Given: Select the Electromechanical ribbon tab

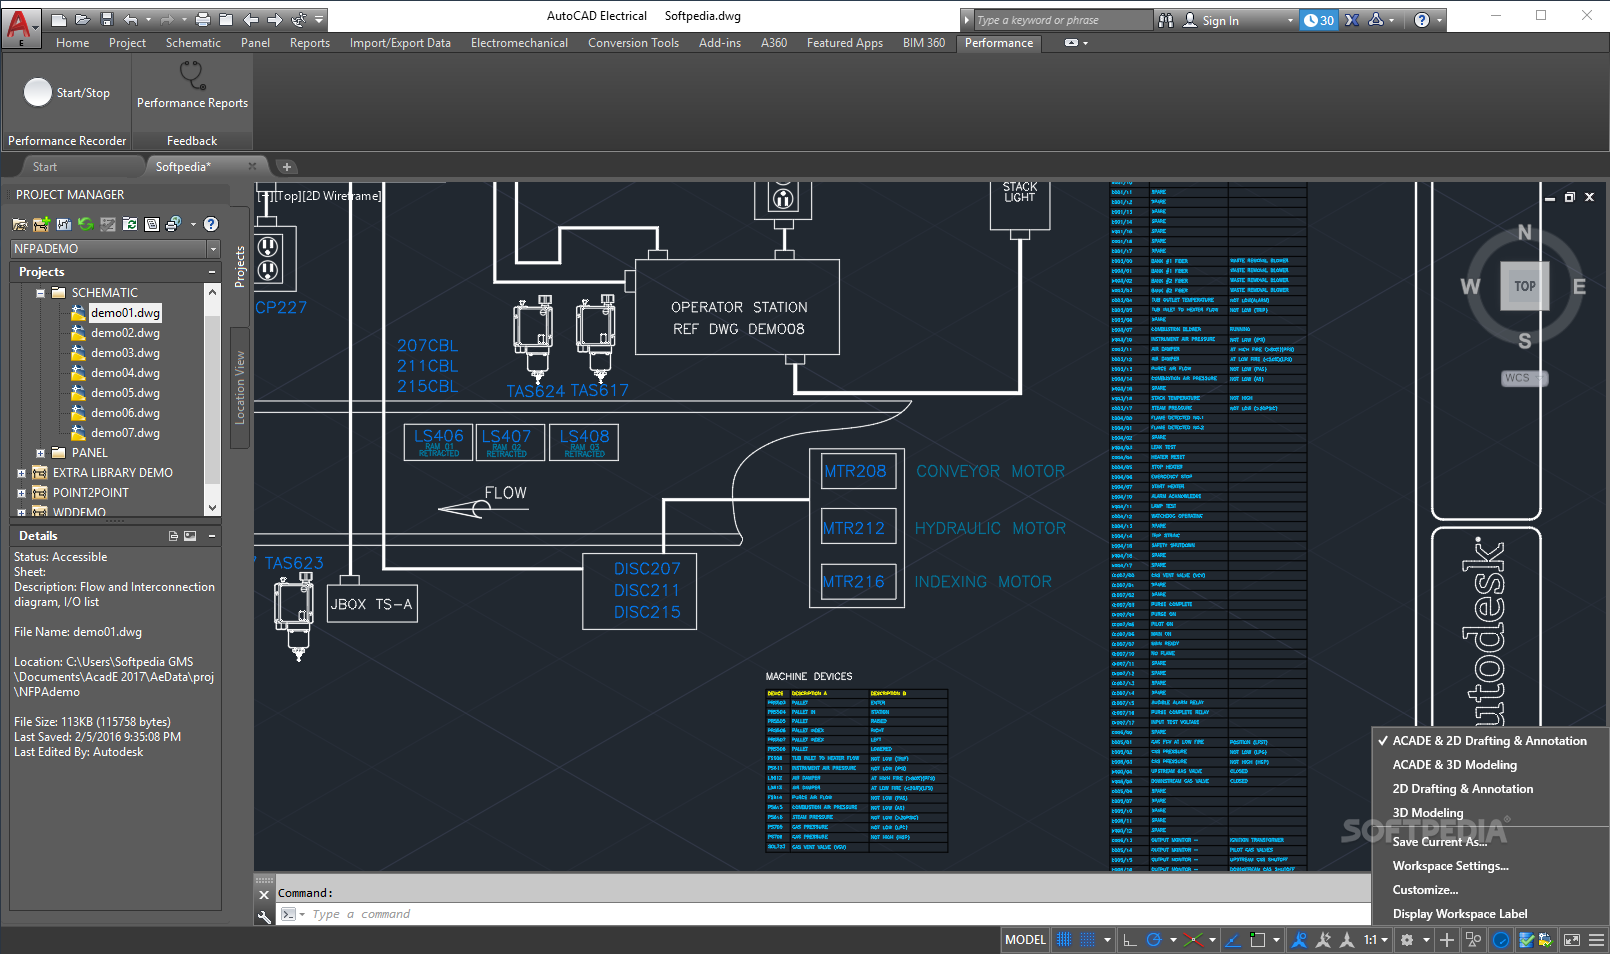Looking at the screenshot, I should pyautogui.click(x=519, y=43).
